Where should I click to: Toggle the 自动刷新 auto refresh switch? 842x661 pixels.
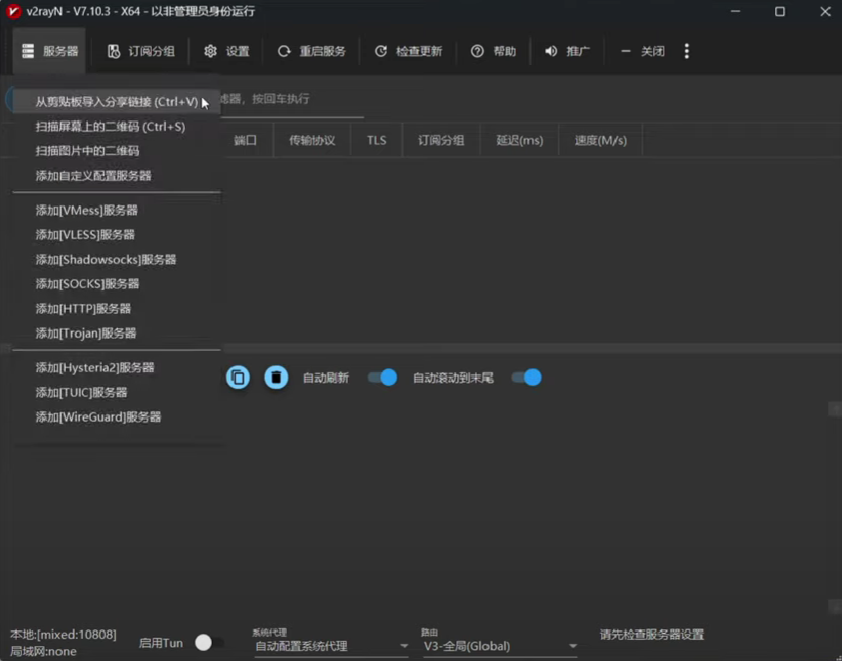382,377
